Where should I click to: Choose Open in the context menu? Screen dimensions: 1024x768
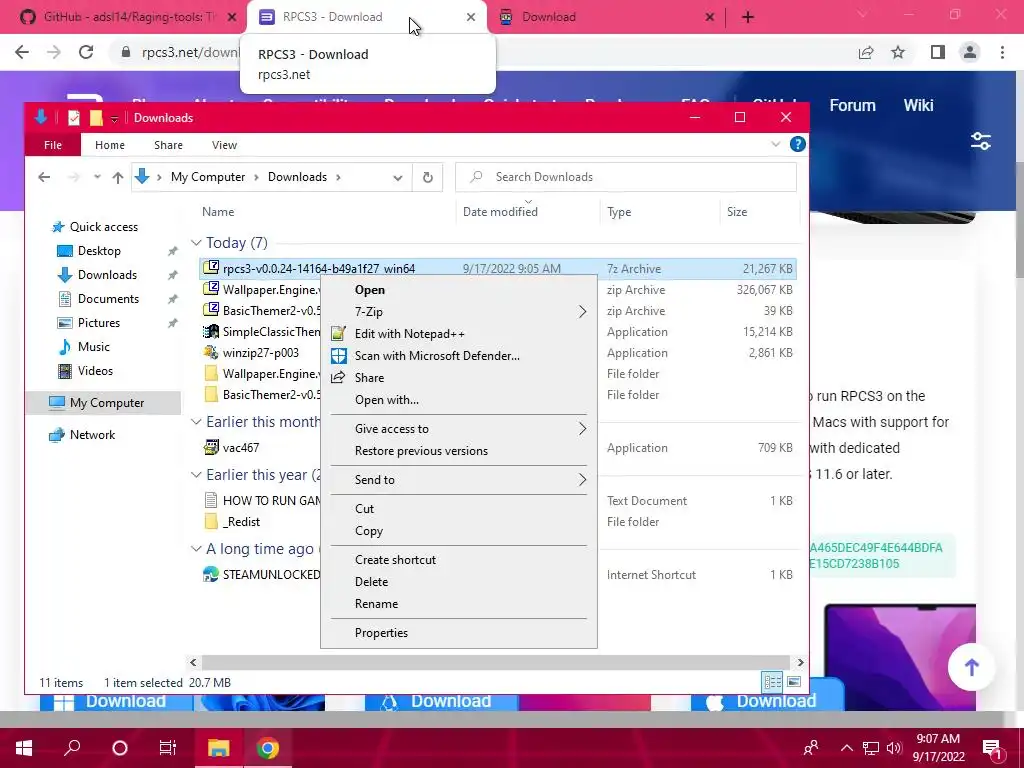[458, 290]
